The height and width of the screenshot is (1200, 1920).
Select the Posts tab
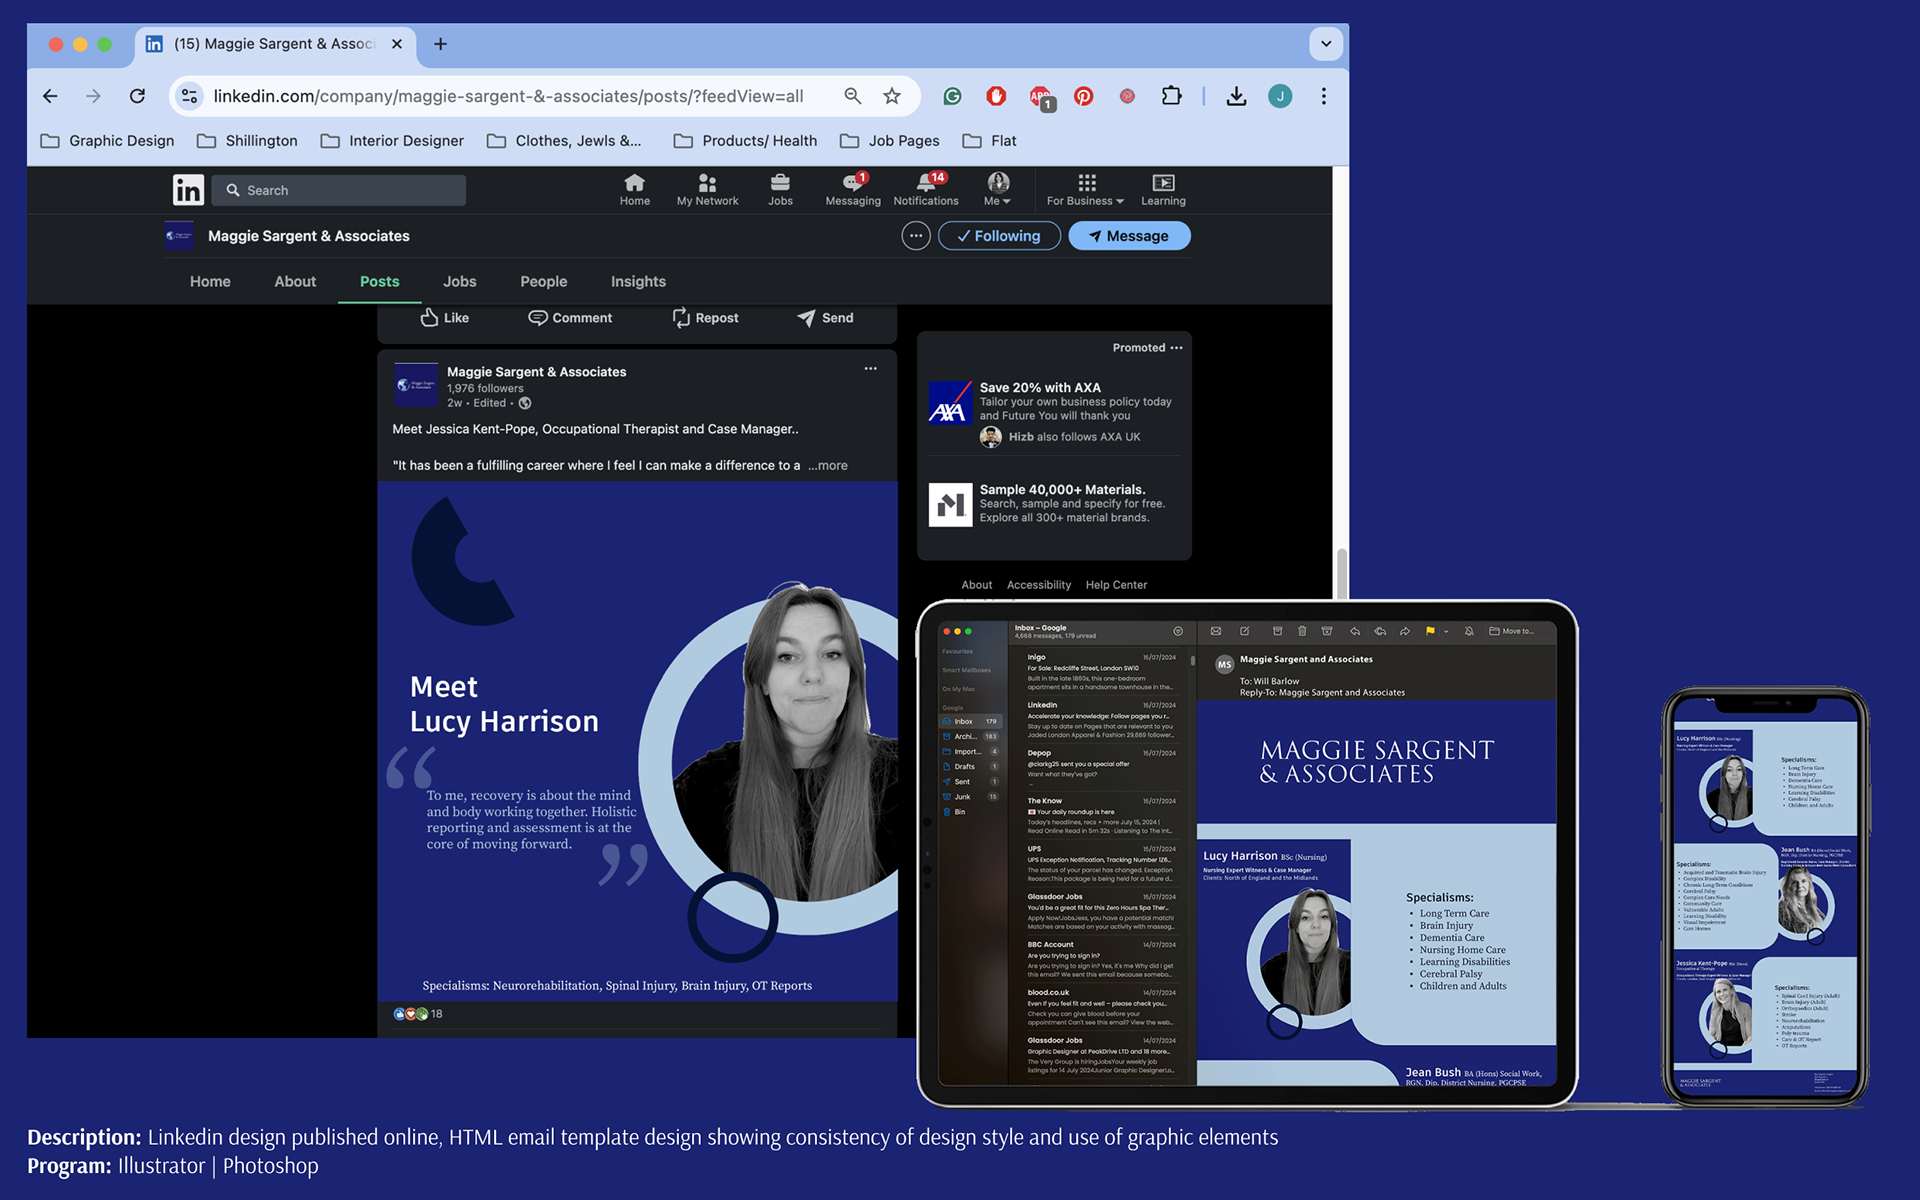[x=379, y=281]
